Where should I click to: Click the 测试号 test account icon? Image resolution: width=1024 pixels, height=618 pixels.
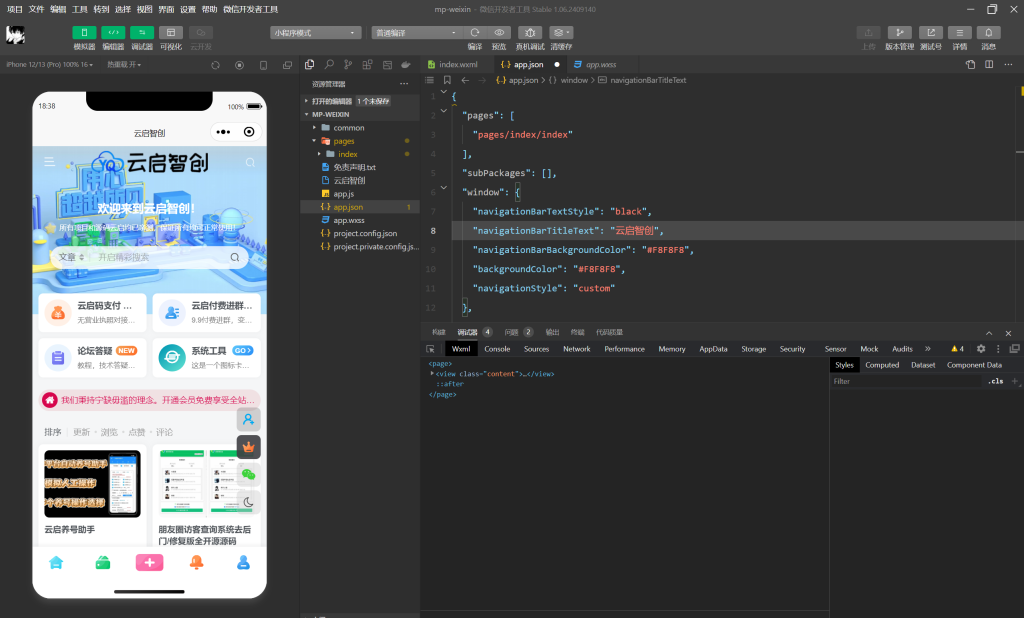[x=931, y=33]
